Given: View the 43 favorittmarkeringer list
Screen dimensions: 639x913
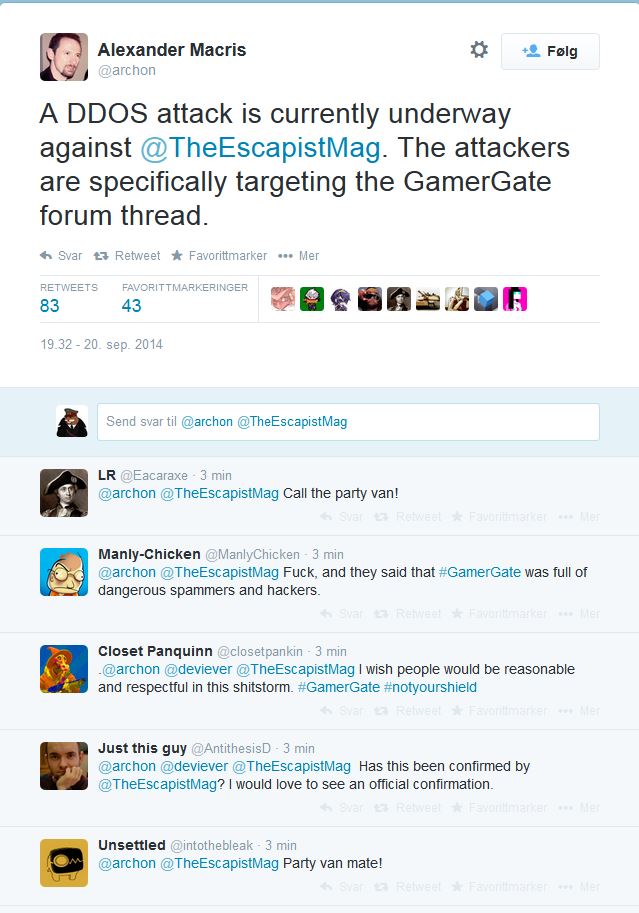Looking at the screenshot, I should 132,306.
